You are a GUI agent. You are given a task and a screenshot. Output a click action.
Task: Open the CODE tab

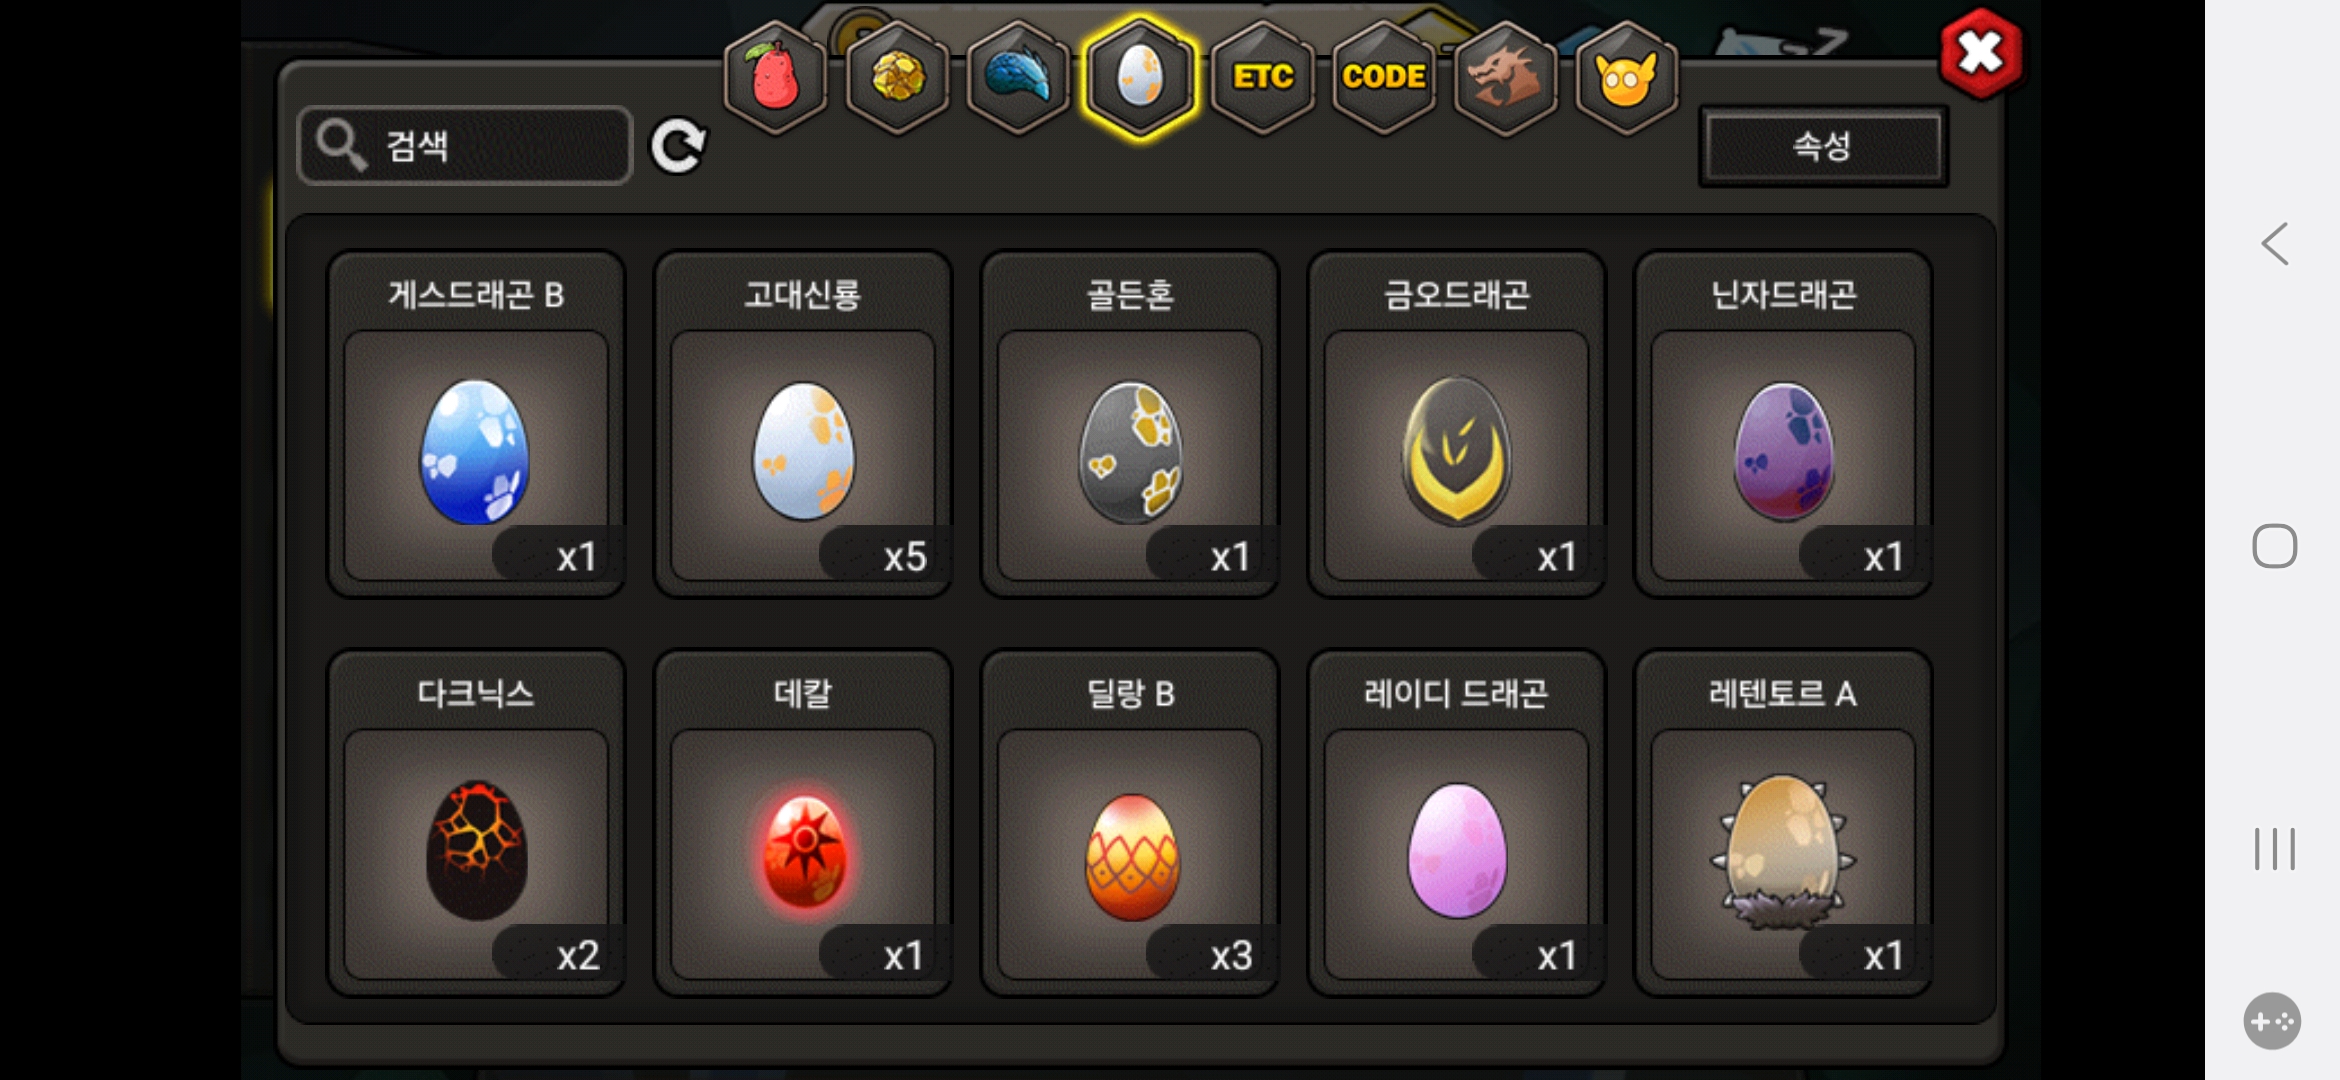1384,77
